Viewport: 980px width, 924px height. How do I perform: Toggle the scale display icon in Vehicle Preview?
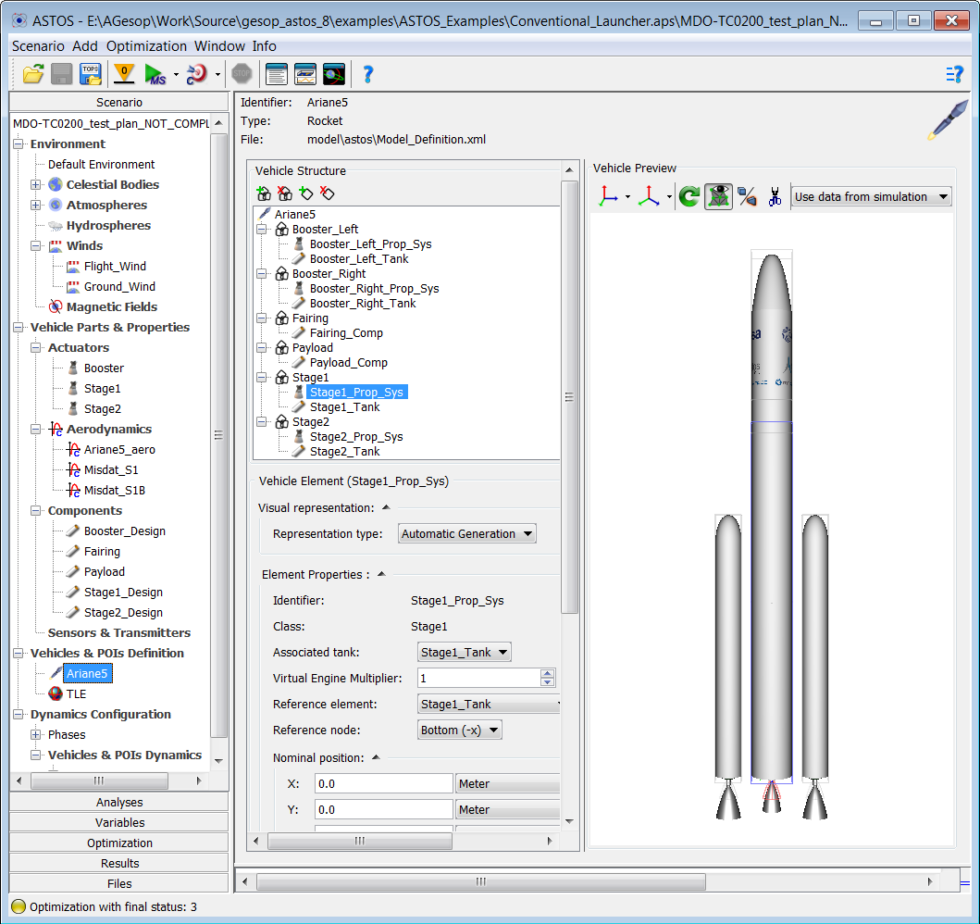746,196
